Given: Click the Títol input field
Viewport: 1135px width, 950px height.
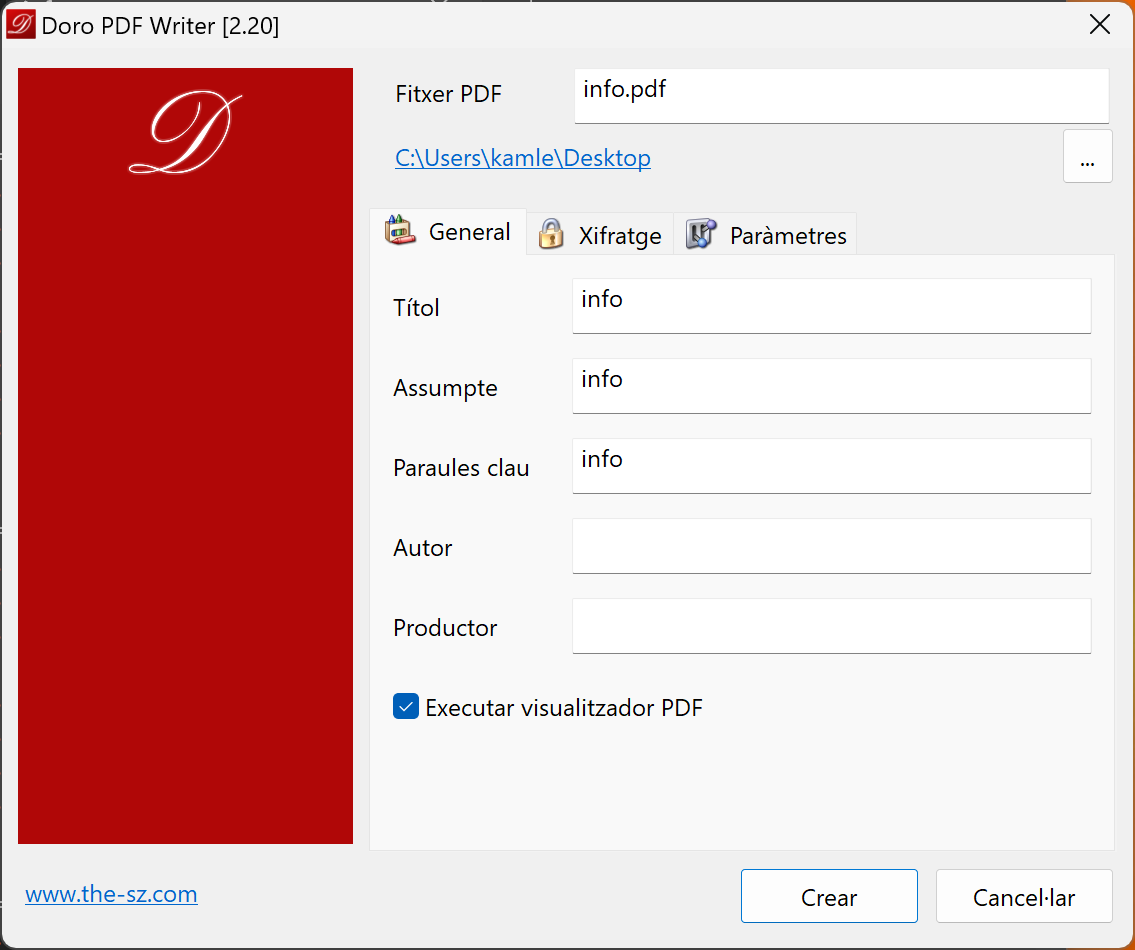Looking at the screenshot, I should (831, 306).
